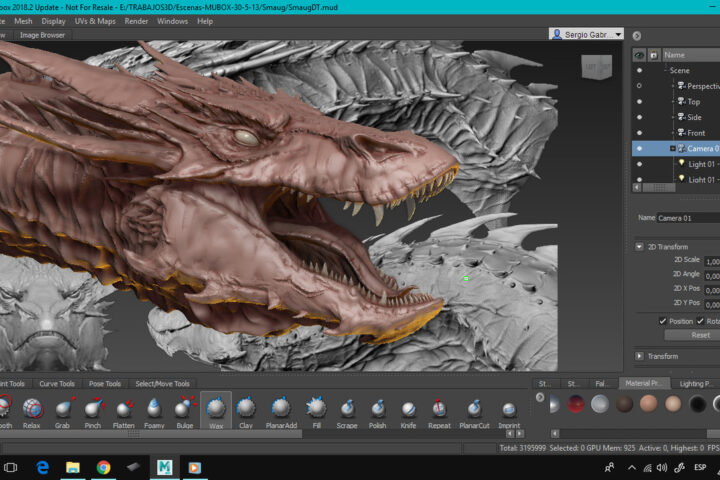The height and width of the screenshot is (480, 720).
Task: Toggle visibility of the first Light 01 row
Action: [x=639, y=164]
